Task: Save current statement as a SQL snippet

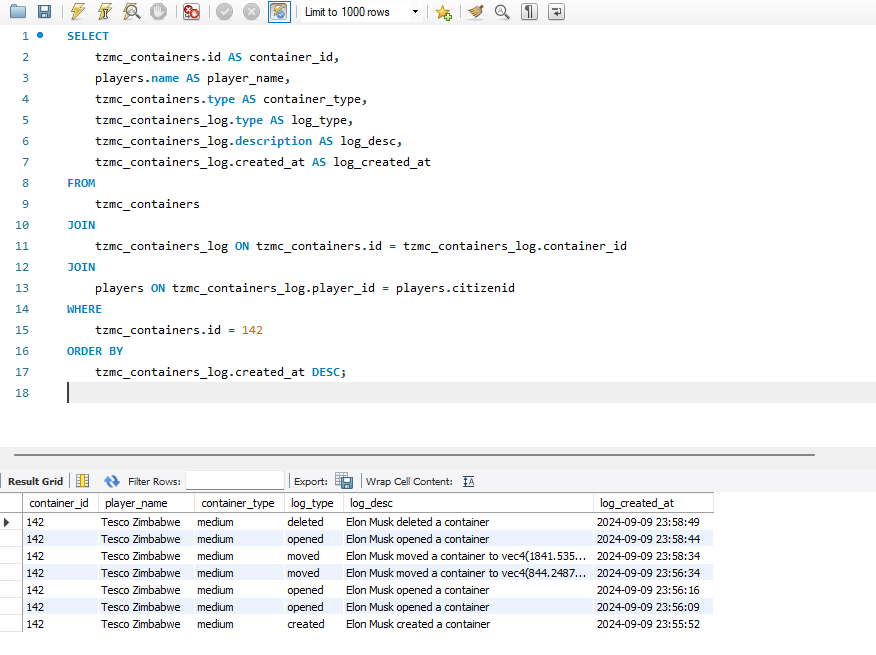Action: [x=444, y=11]
